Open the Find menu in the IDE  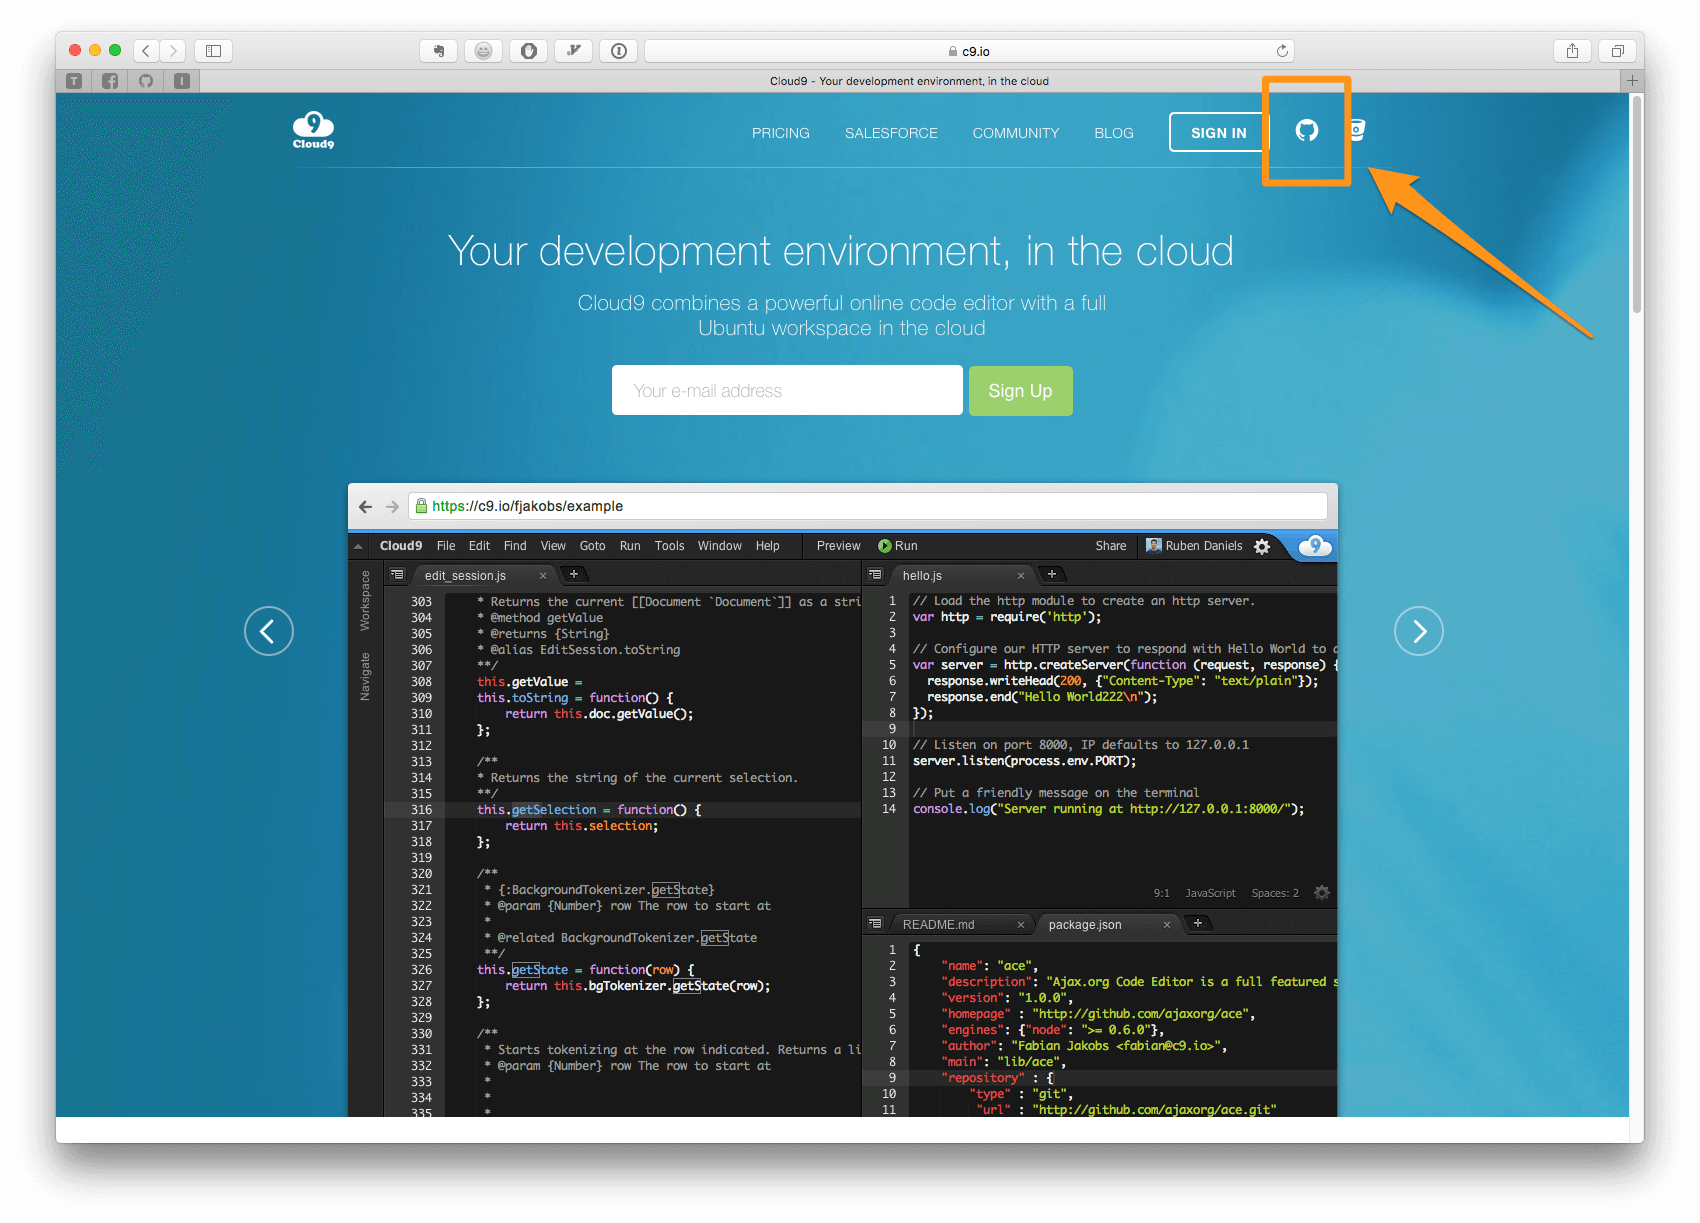pyautogui.click(x=515, y=546)
